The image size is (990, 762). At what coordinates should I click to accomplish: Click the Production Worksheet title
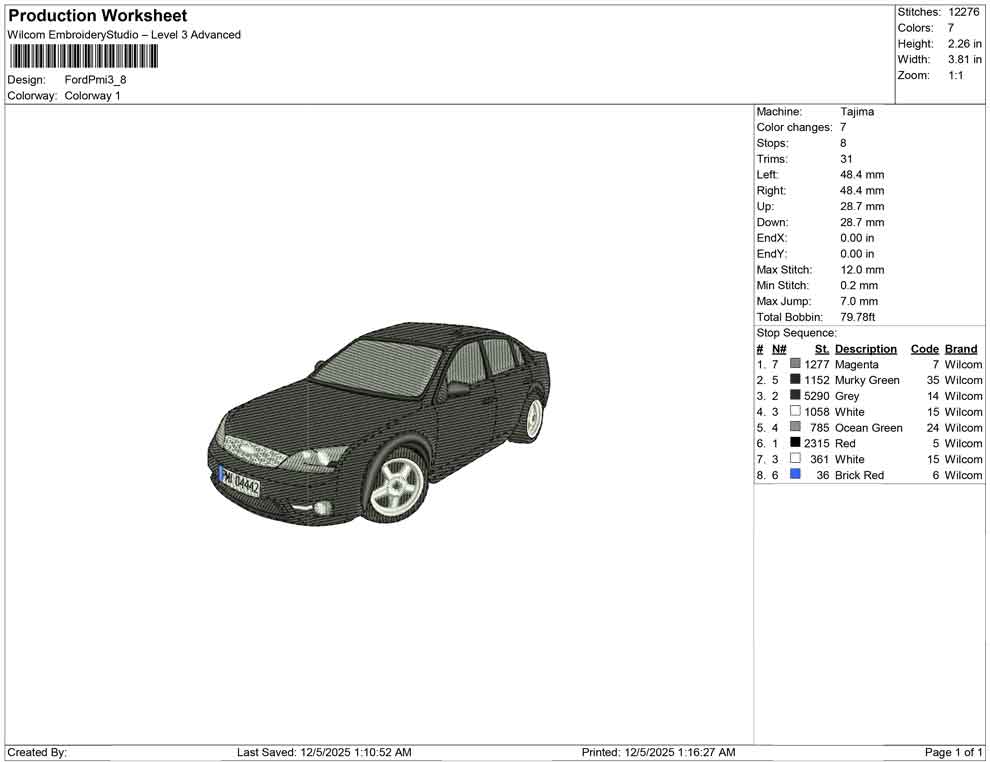[x=97, y=16]
